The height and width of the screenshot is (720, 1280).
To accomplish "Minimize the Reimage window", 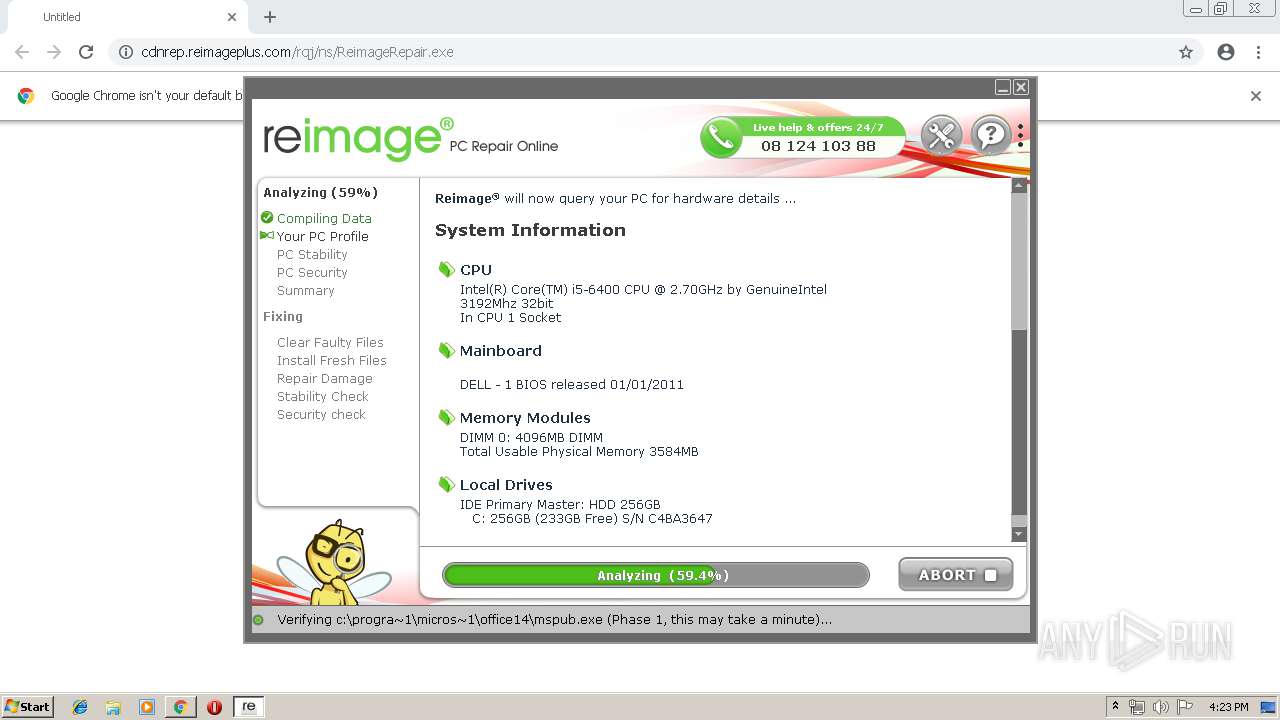I will point(1003,88).
